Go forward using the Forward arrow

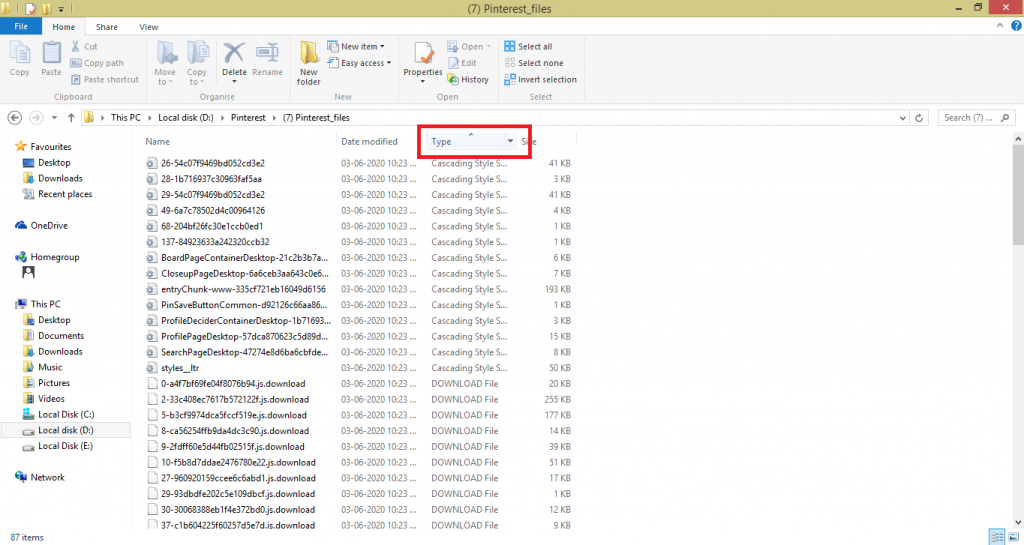click(36, 118)
